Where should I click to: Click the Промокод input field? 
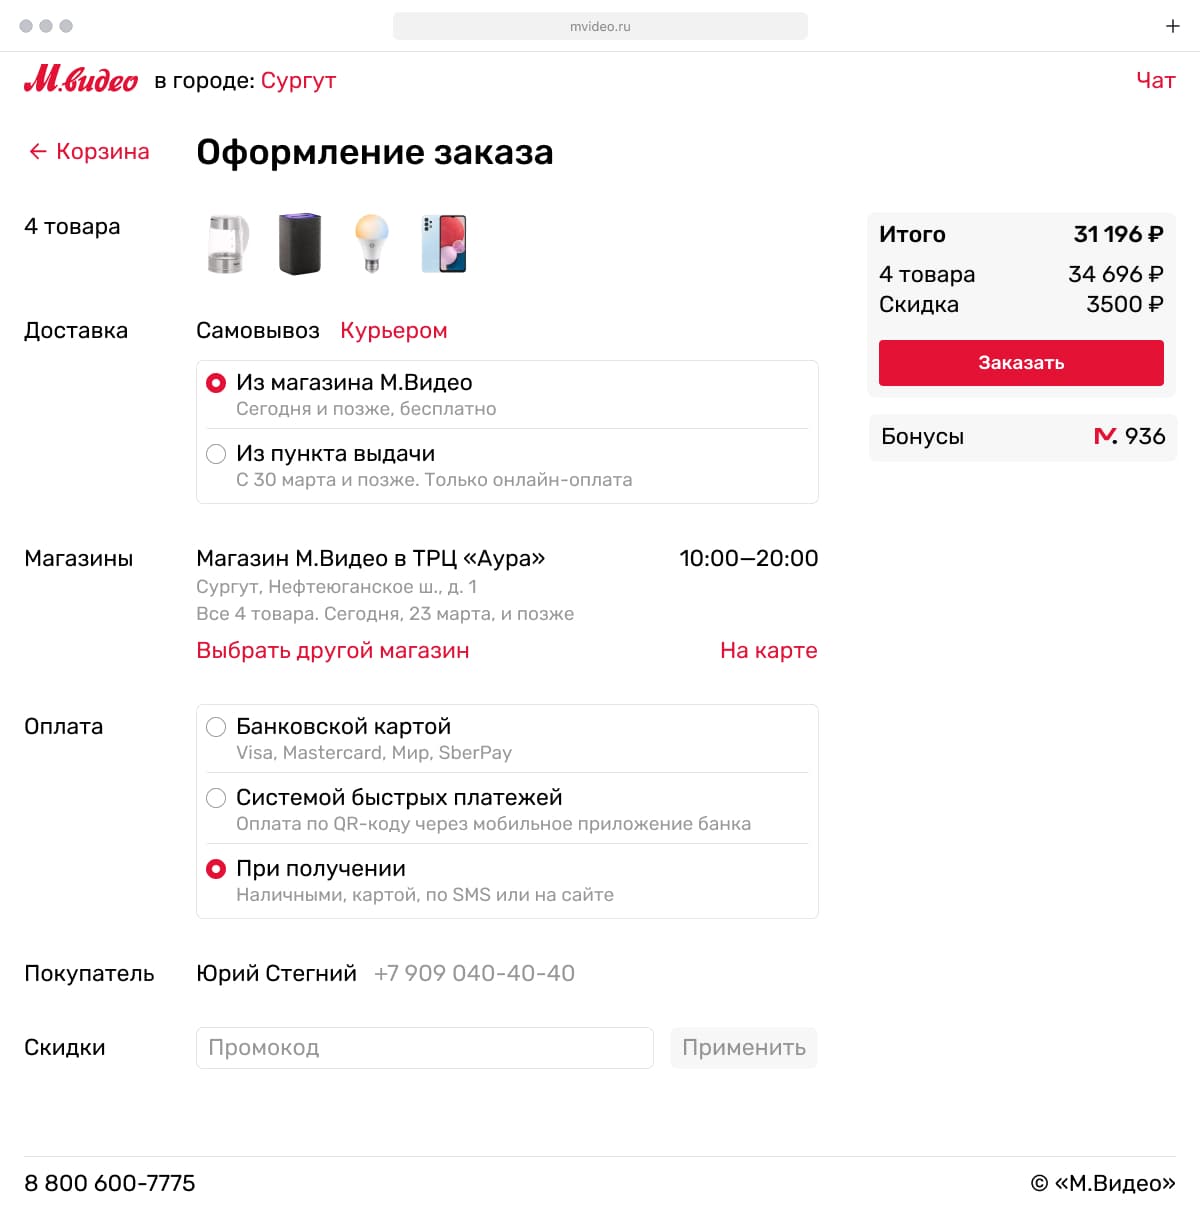424,1047
